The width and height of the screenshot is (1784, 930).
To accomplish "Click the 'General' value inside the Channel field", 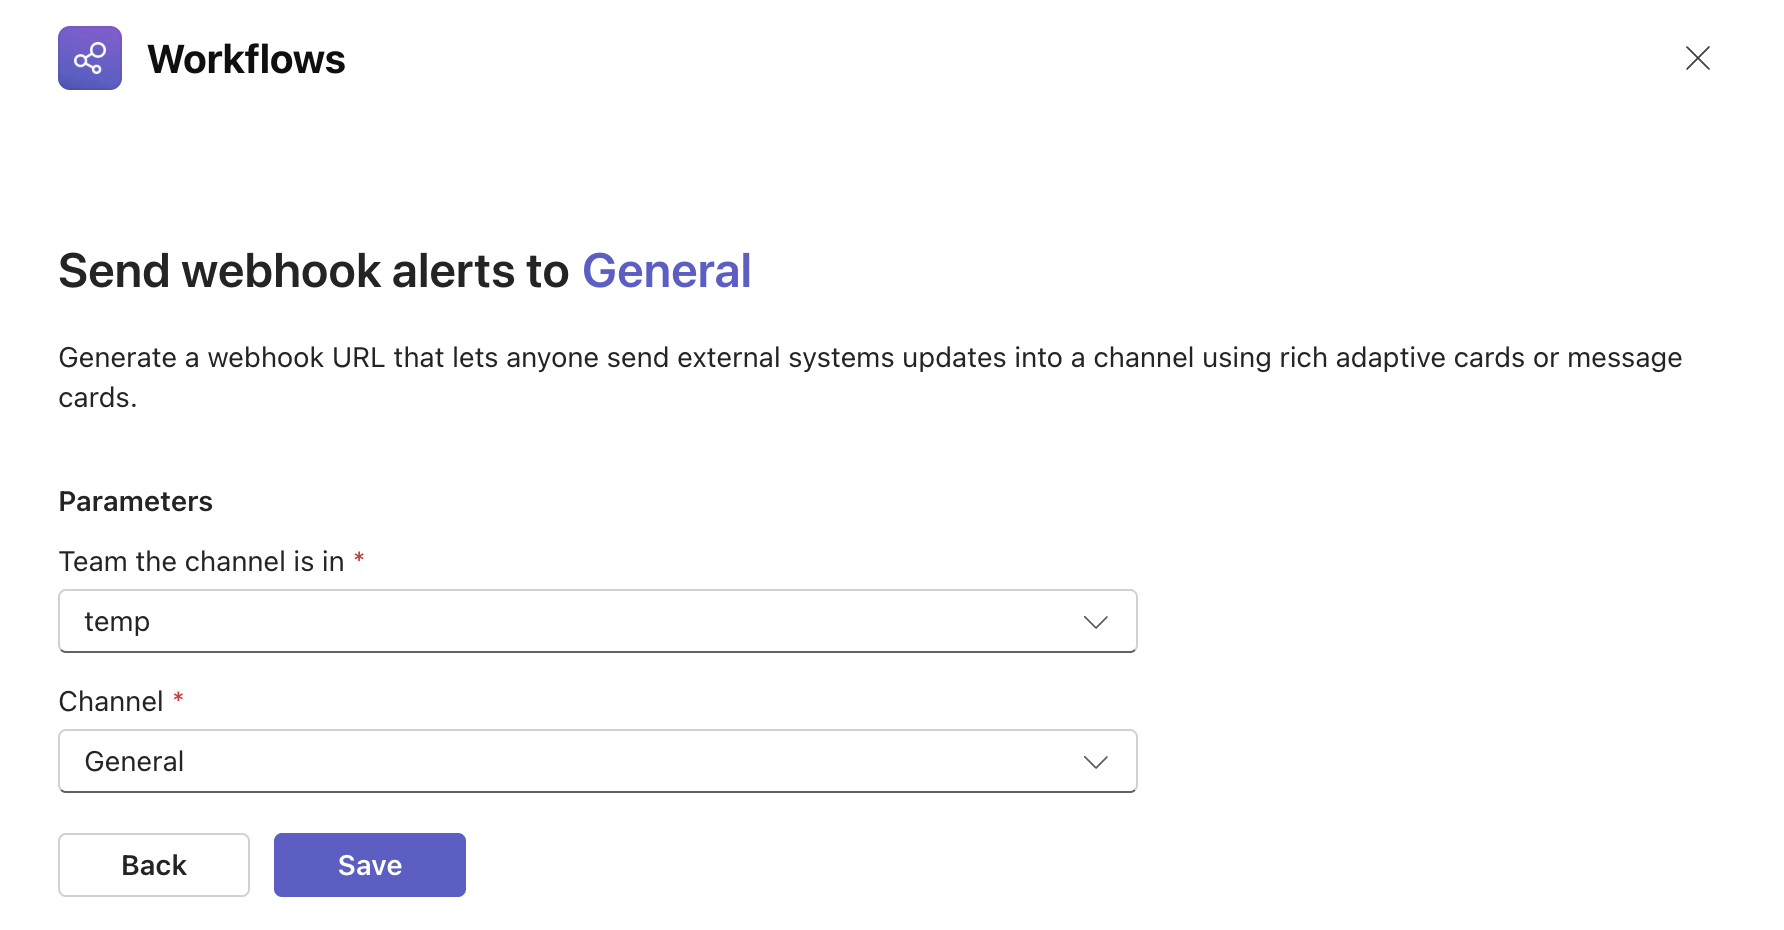I will click(x=134, y=761).
